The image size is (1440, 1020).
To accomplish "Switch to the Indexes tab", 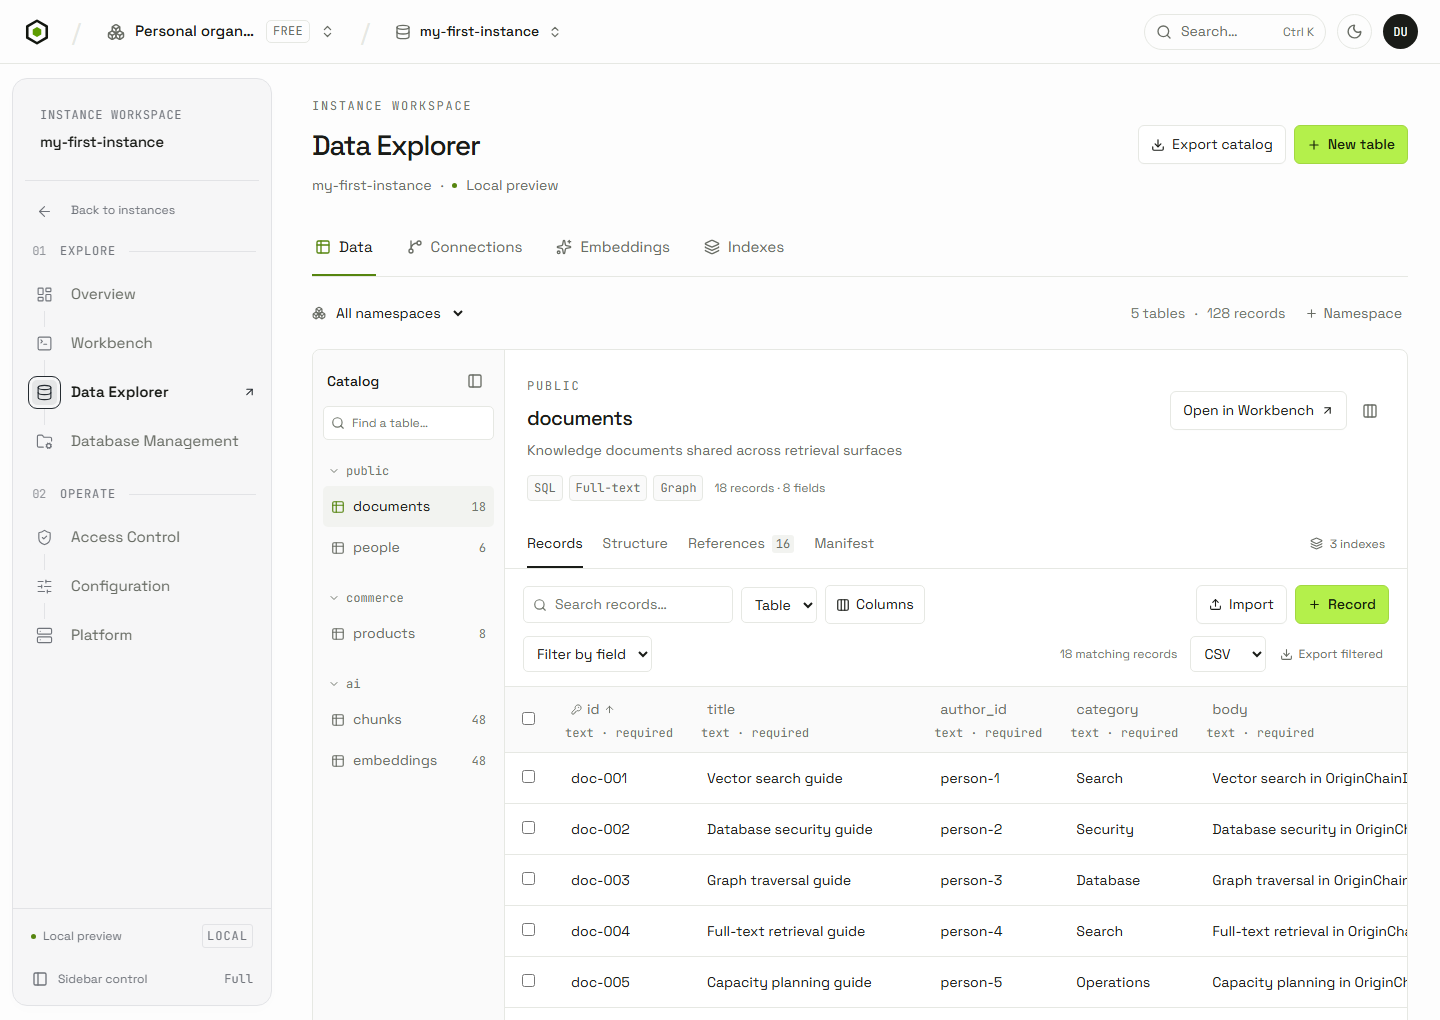I will [744, 247].
